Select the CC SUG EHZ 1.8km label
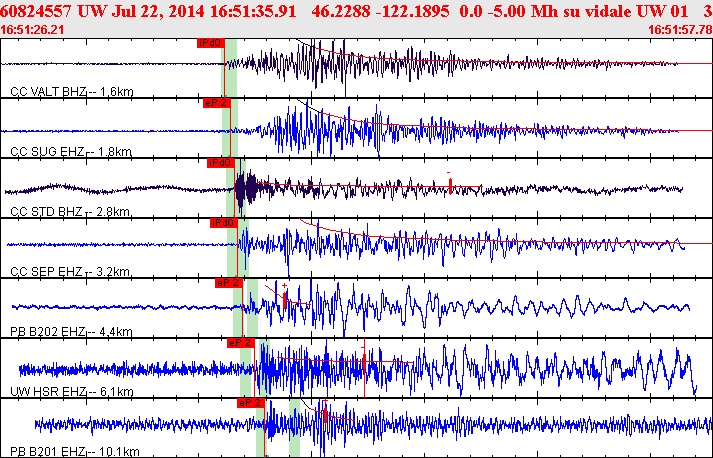The image size is (713, 458). [x=71, y=151]
